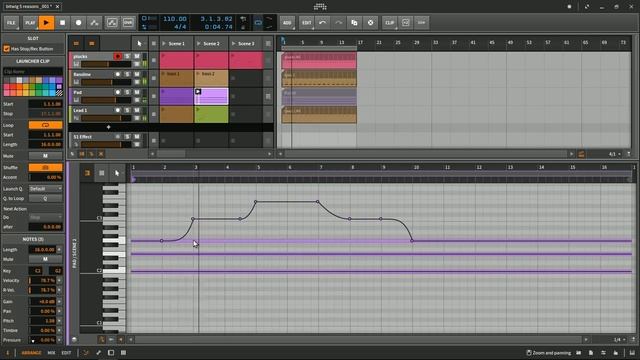Viewport: 640px width, 360px height.
Task: Pick the purple color swatch in the palette
Action: point(59,80)
